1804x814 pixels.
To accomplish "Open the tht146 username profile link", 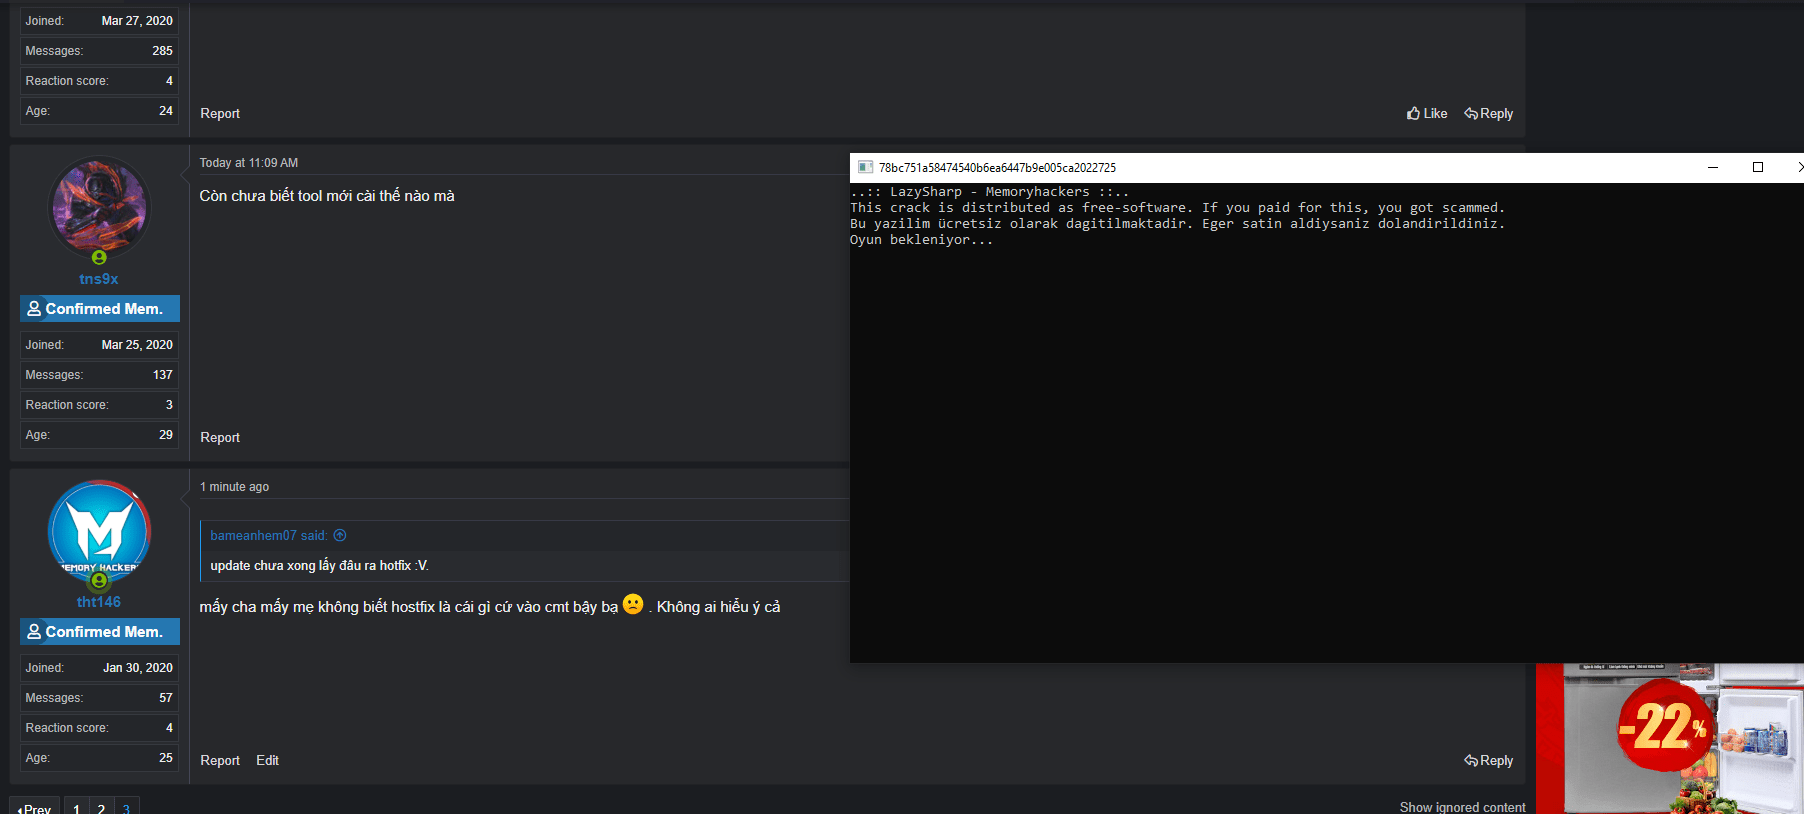I will click(99, 602).
